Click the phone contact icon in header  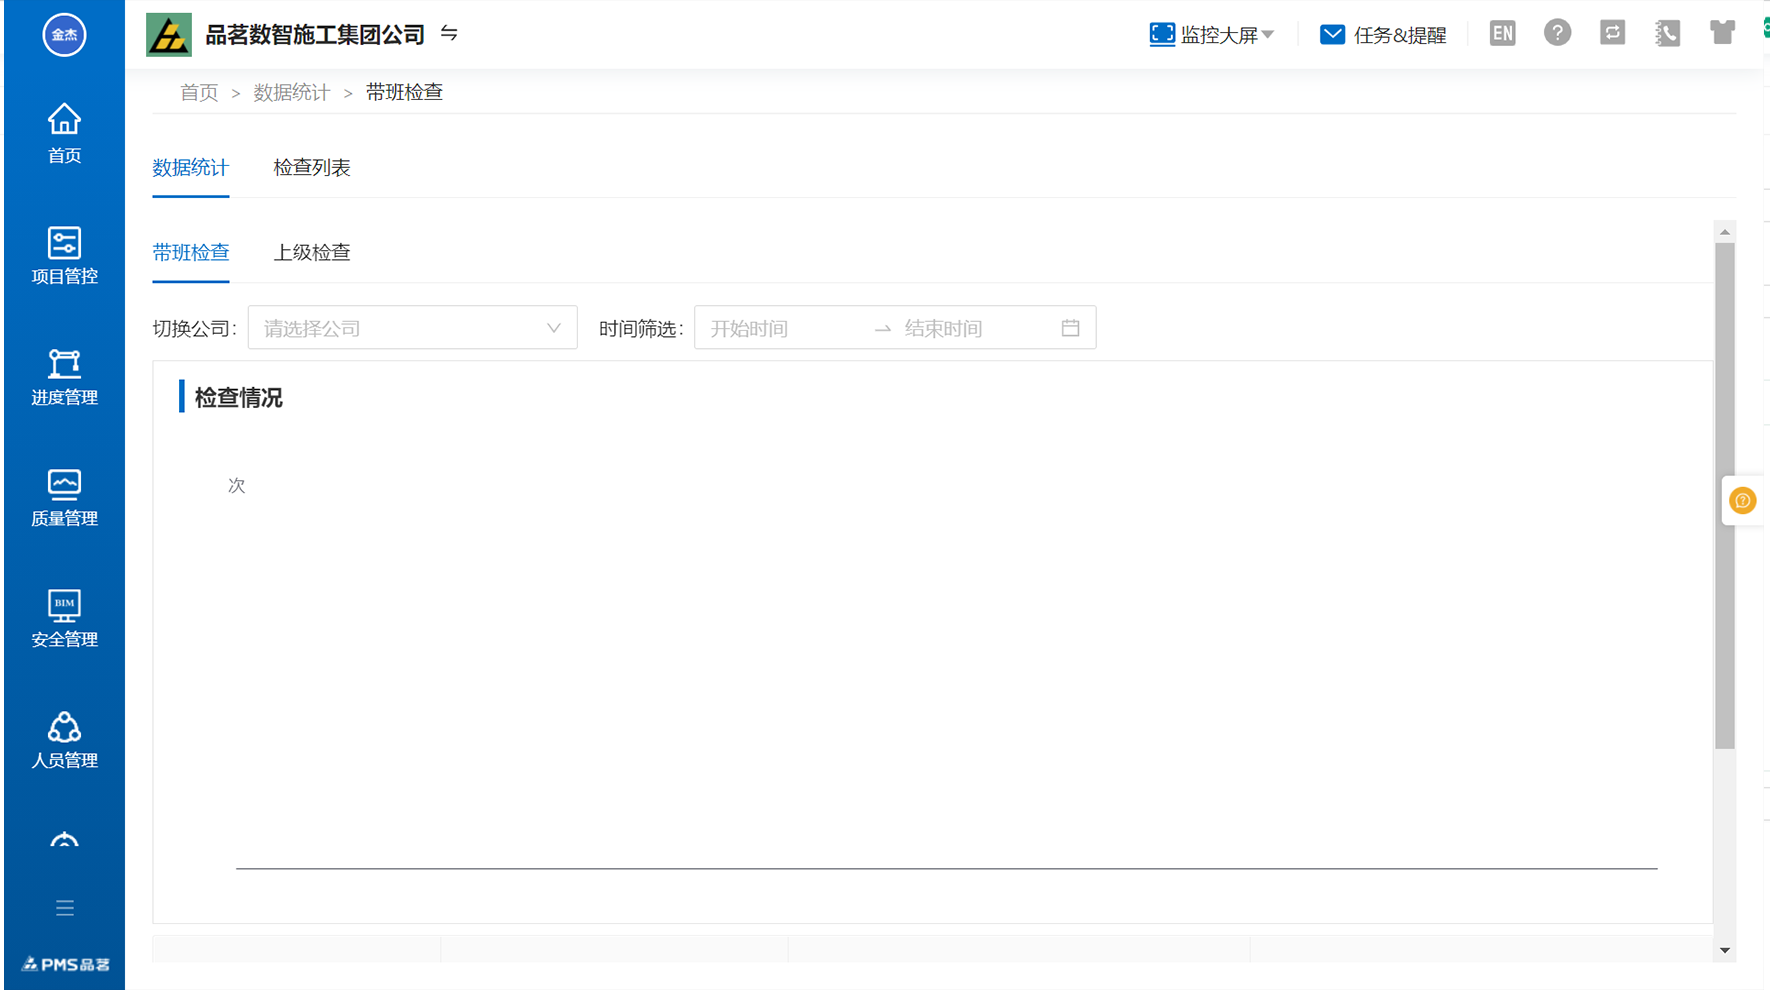(1667, 33)
